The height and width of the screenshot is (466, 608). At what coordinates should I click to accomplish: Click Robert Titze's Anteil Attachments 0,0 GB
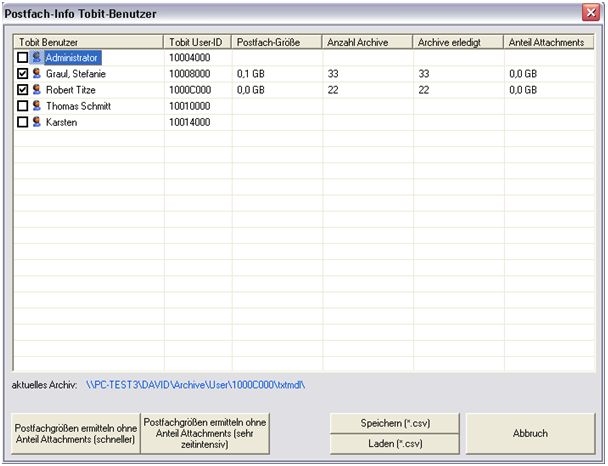click(x=523, y=90)
